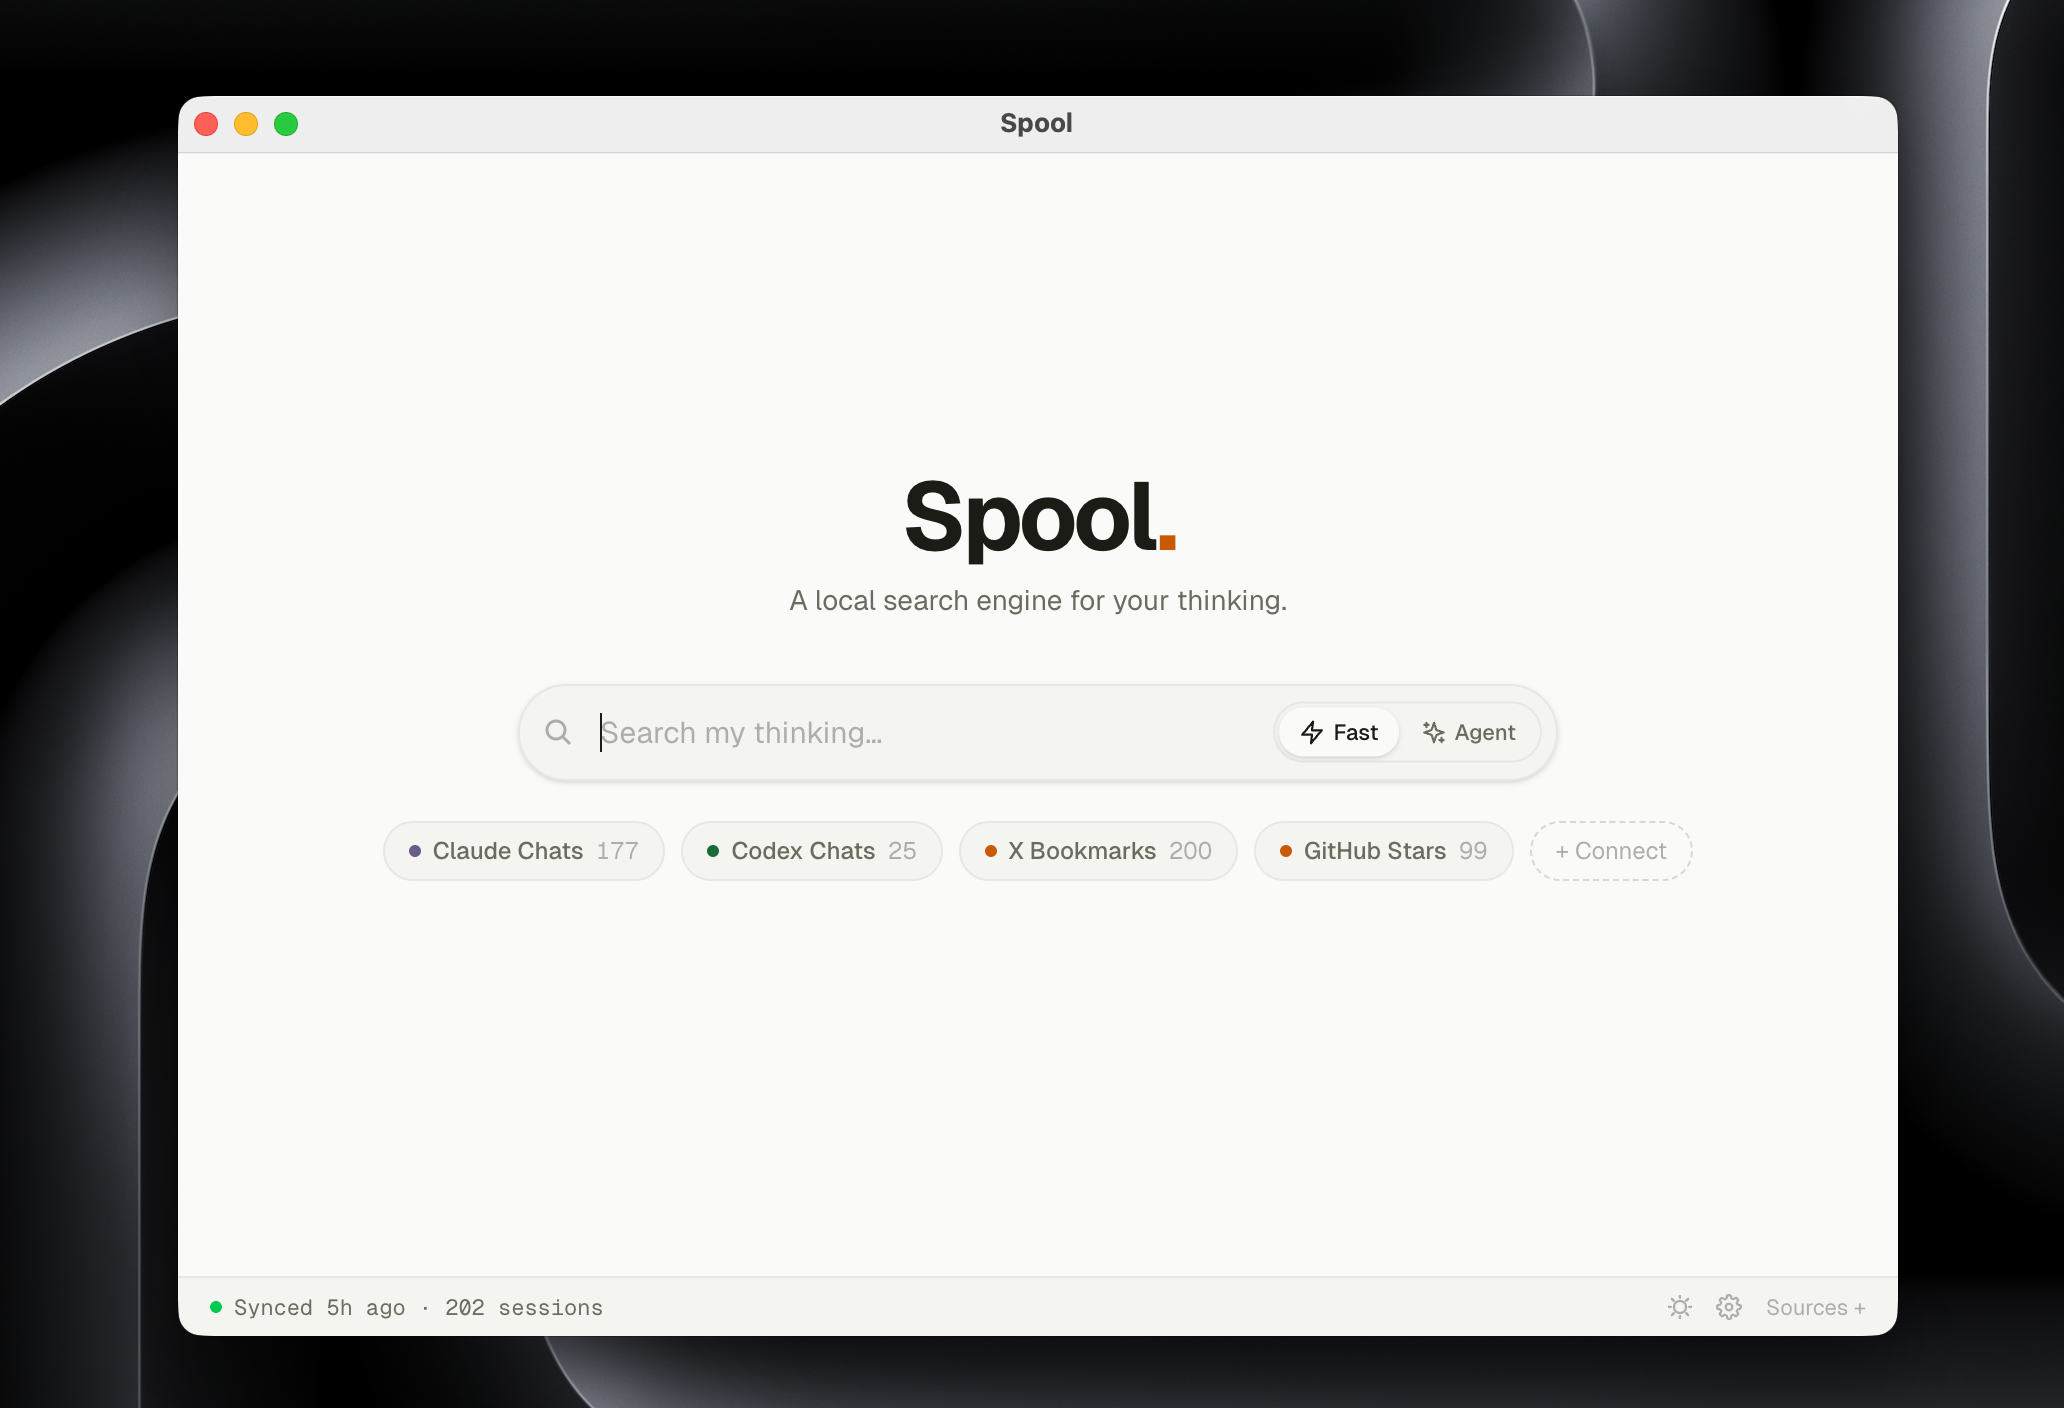Viewport: 2064px width, 1408px height.
Task: Select the lightning bolt Fast icon
Action: (x=1311, y=732)
